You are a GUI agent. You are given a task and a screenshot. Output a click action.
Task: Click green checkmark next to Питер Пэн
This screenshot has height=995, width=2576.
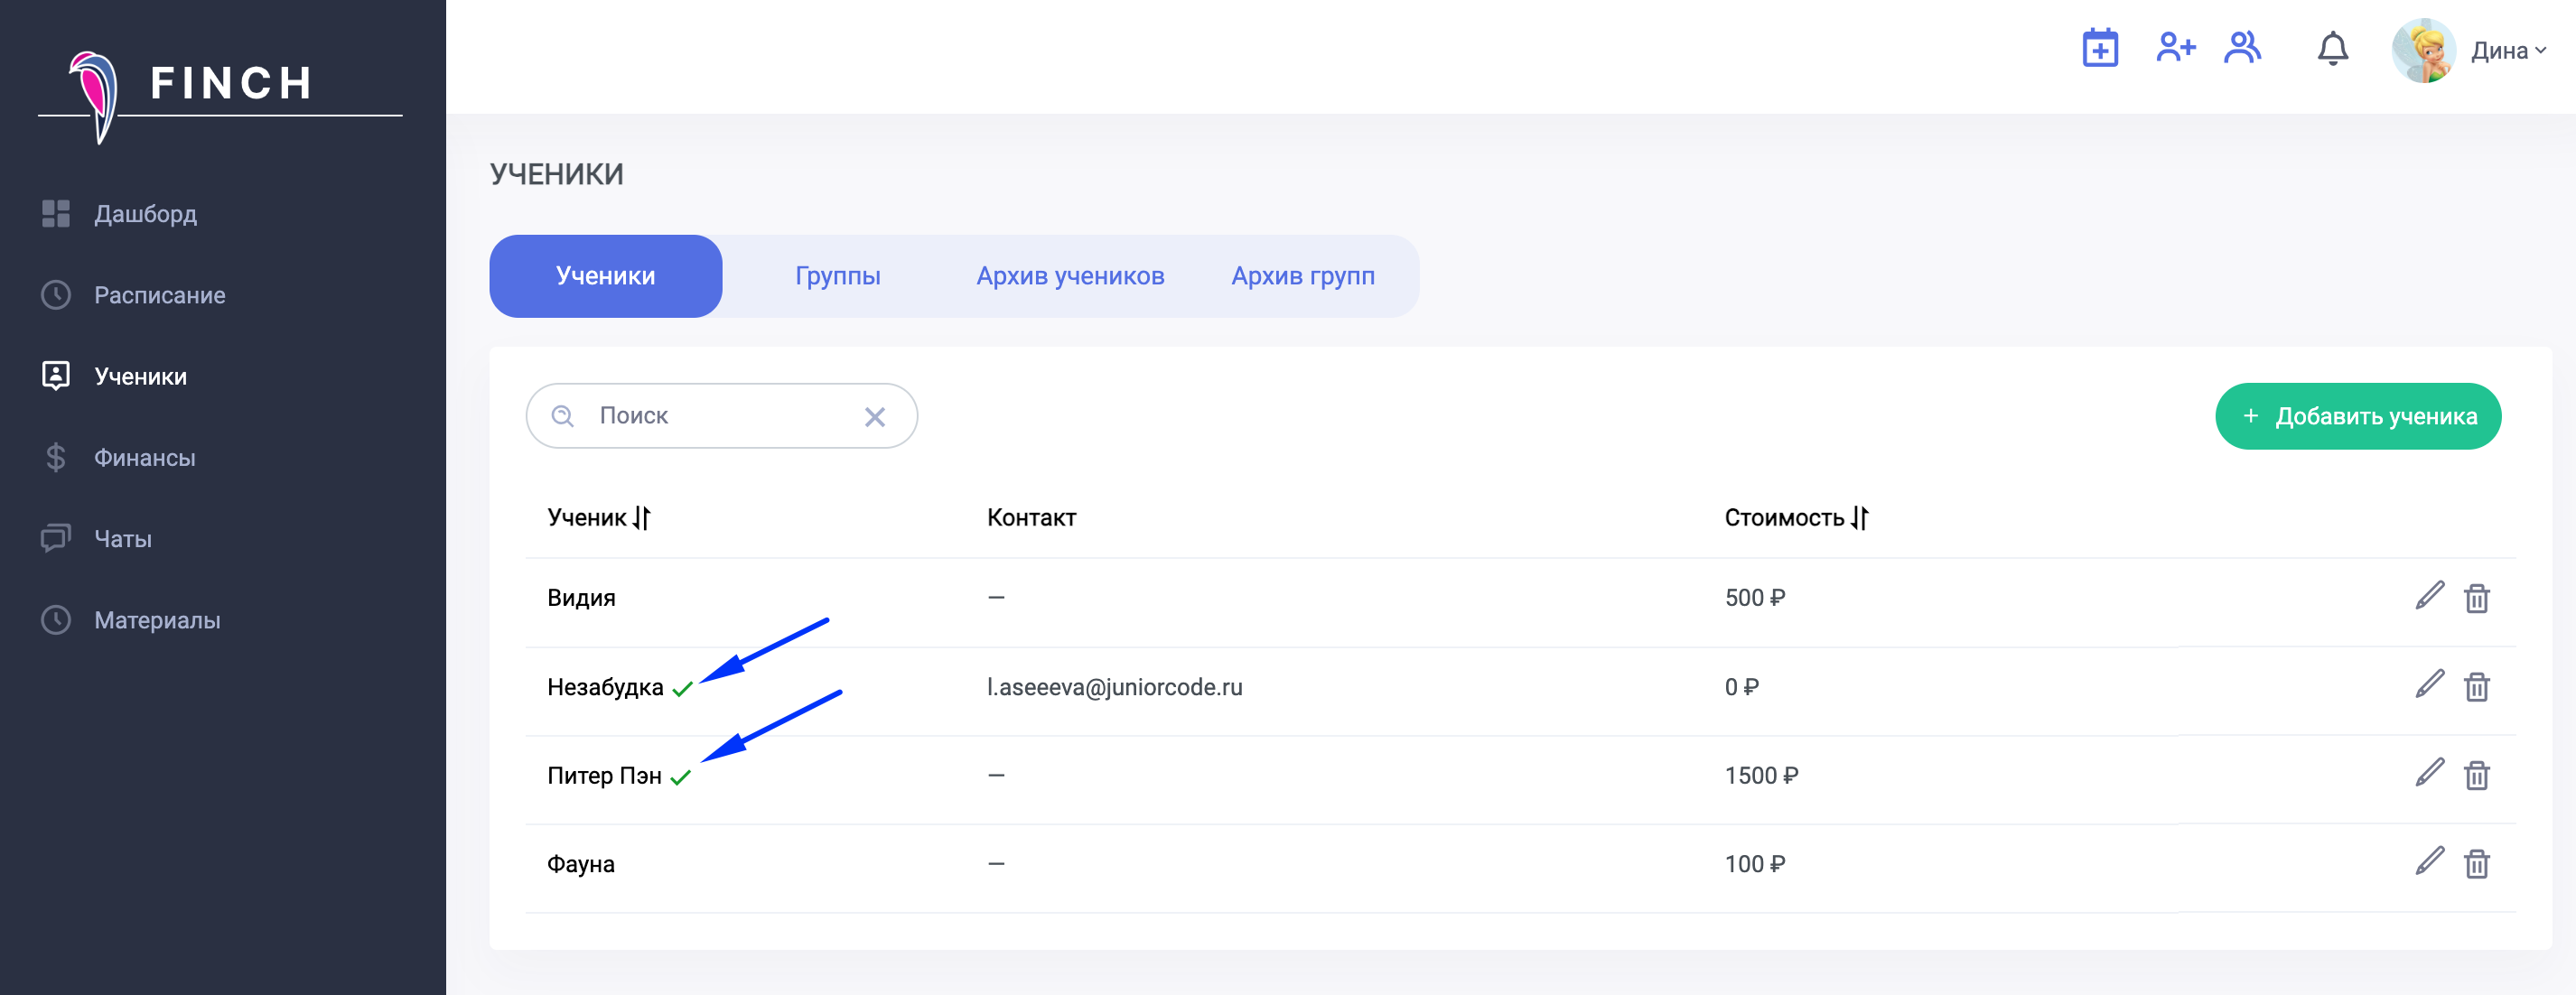[x=680, y=778]
